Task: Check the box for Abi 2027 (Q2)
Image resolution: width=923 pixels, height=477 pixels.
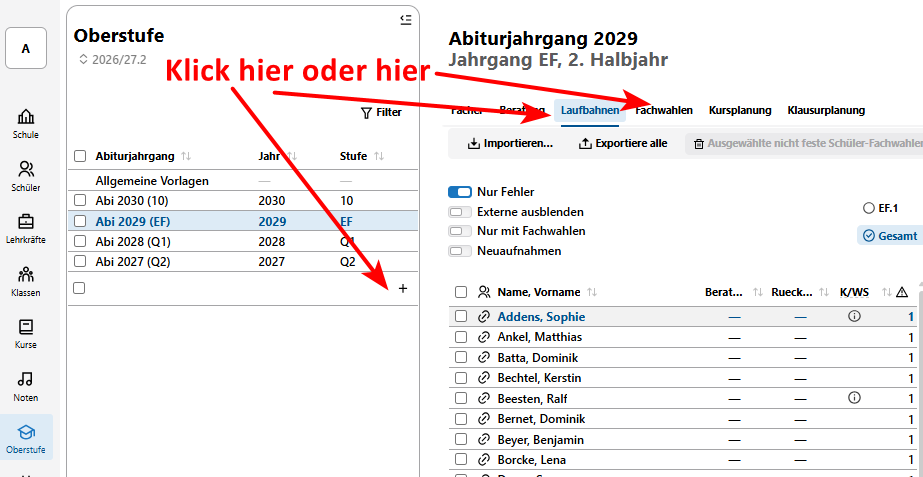Action: point(79,261)
